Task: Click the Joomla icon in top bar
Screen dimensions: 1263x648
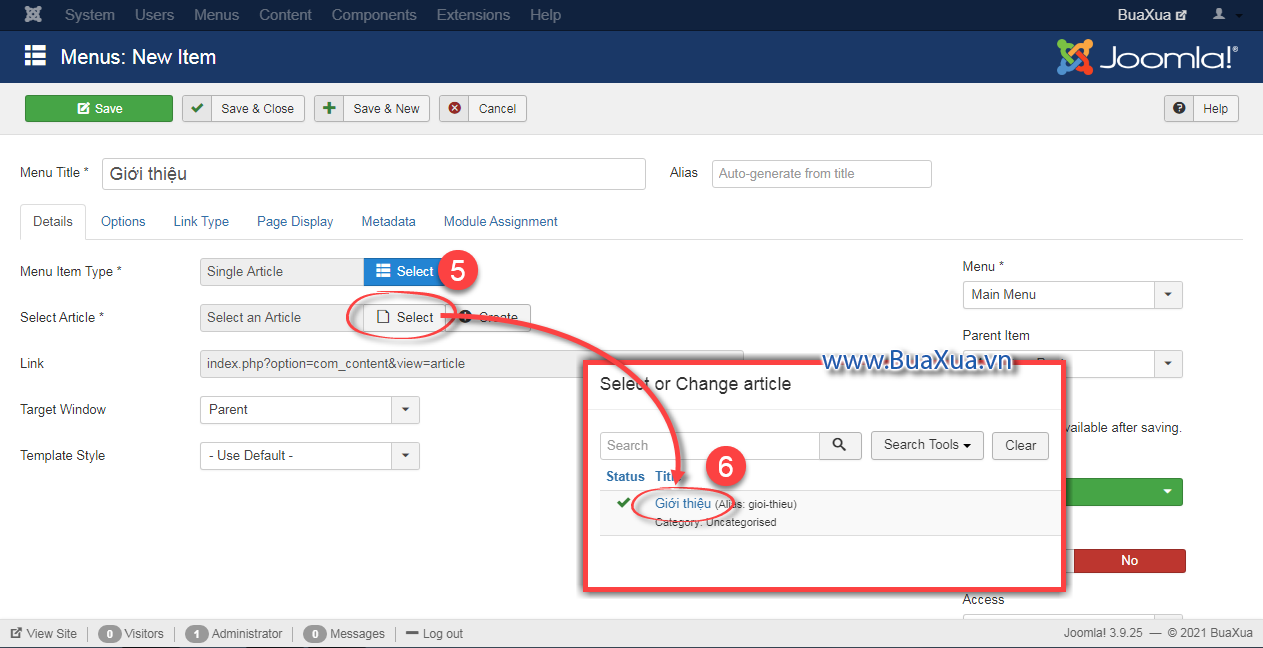Action: [33, 15]
